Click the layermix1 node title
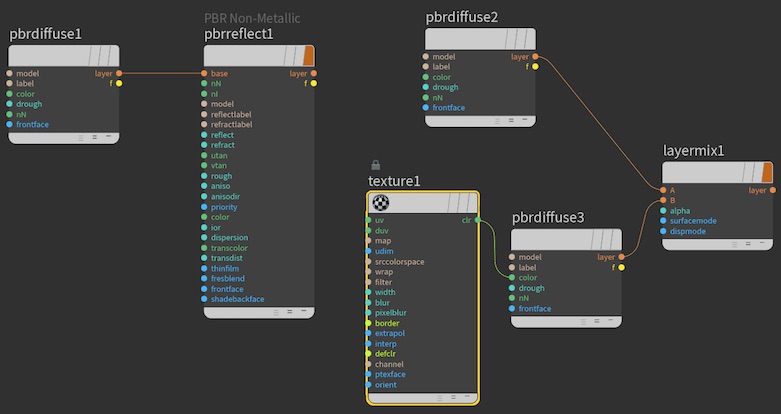This screenshot has width=781, height=414. (693, 151)
